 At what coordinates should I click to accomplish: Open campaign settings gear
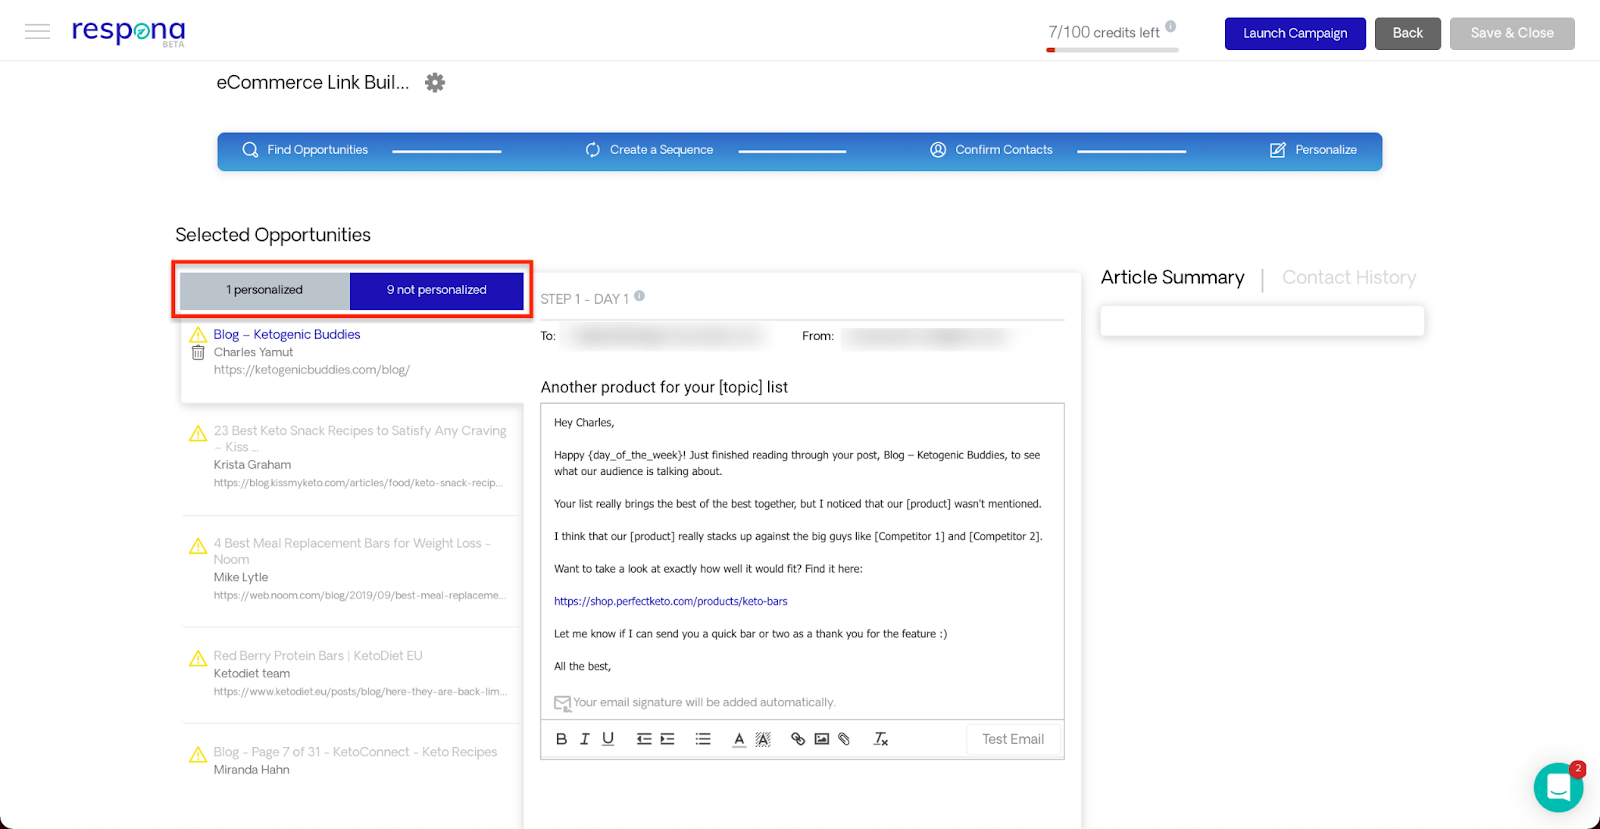[x=435, y=83]
